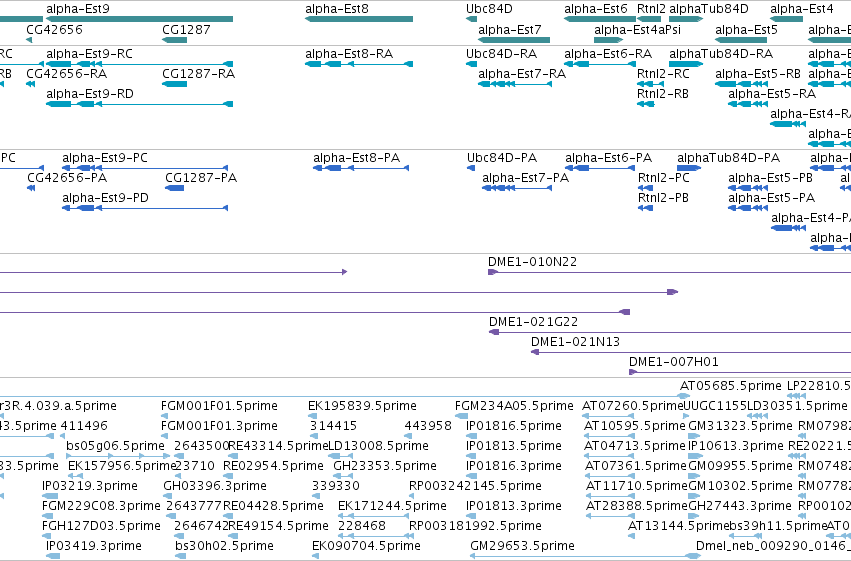Select the GM29653.5prime EST label
Screen dimensions: 851x561
point(522,546)
